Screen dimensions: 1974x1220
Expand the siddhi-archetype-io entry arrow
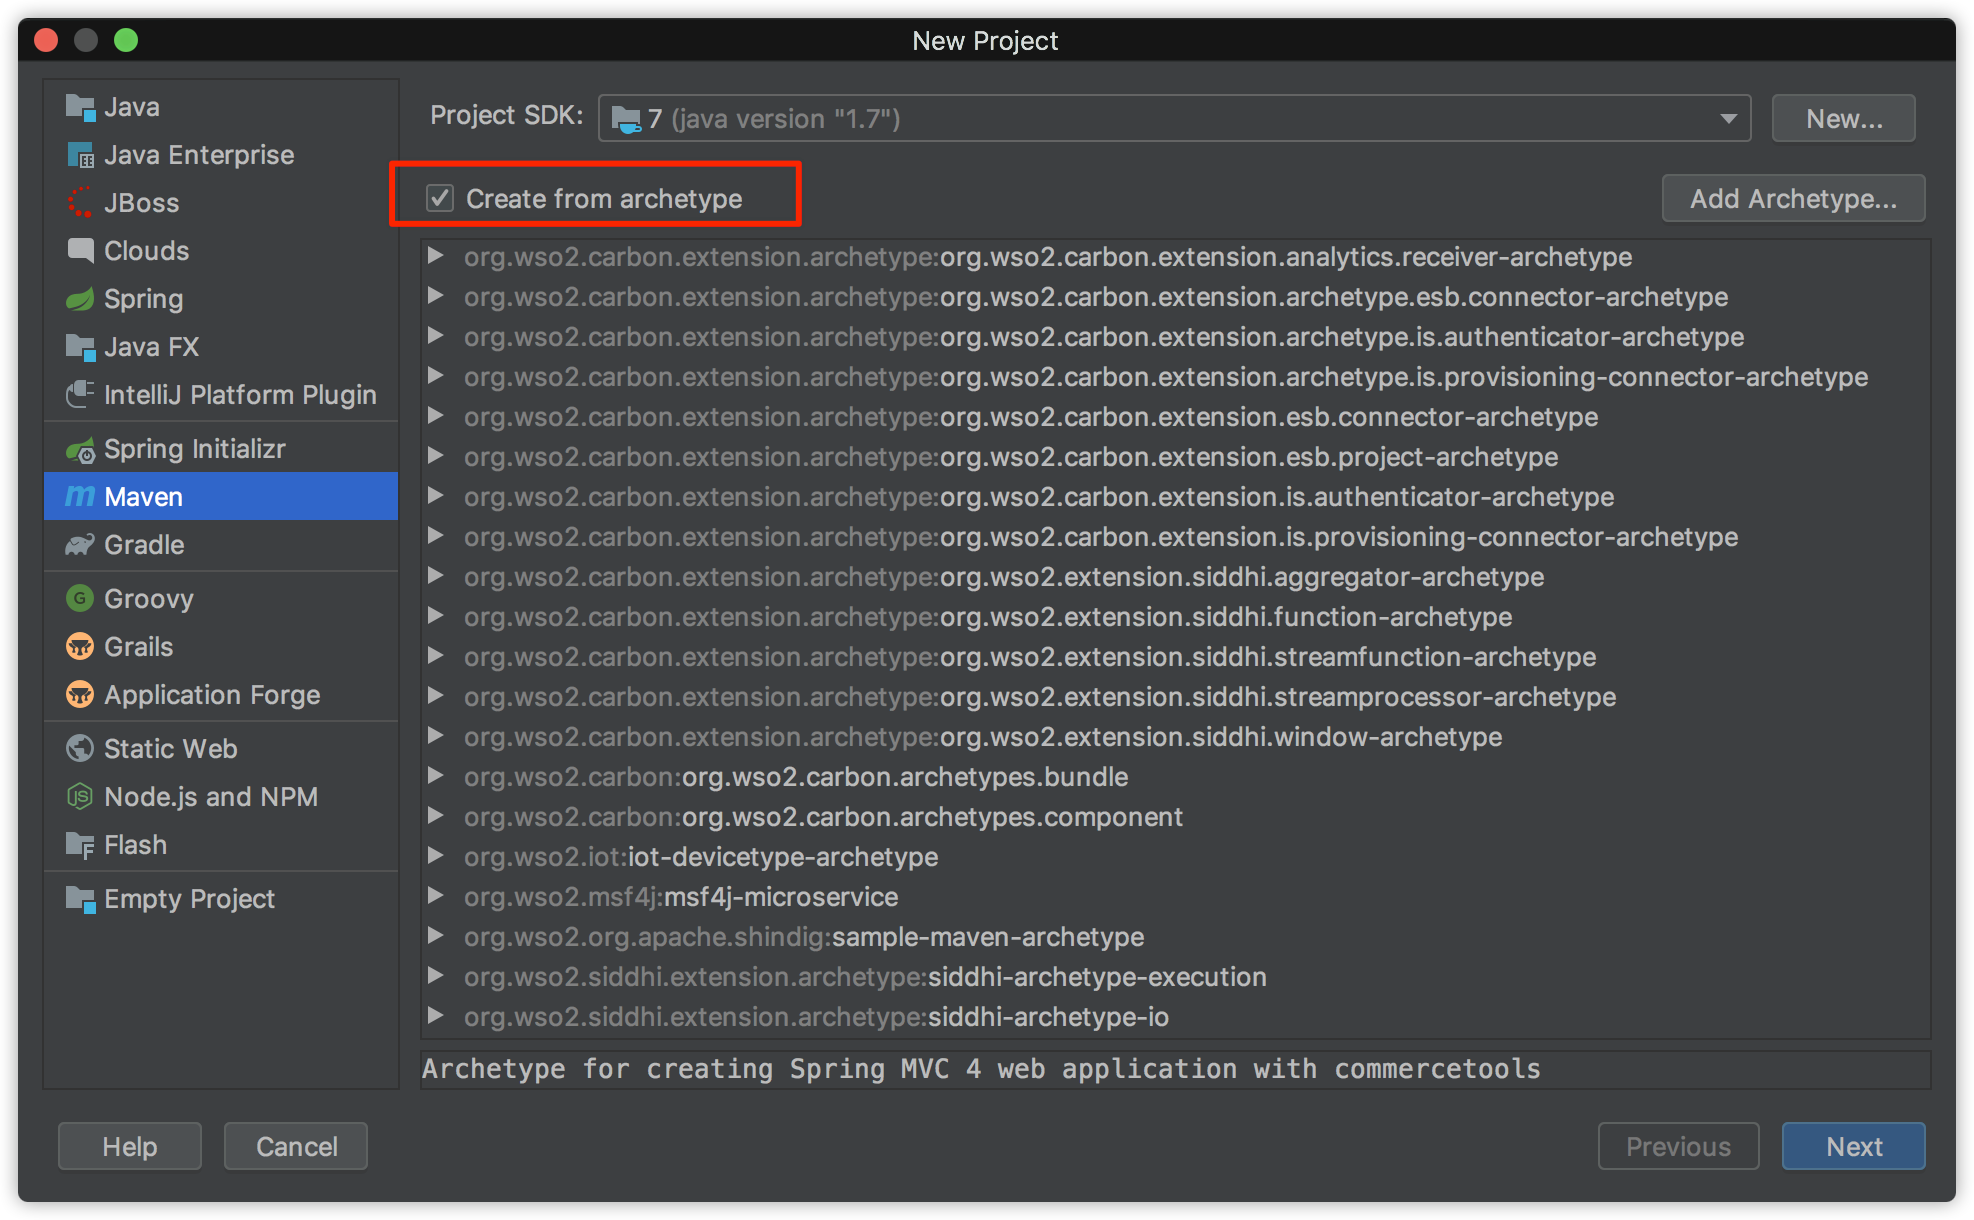pos(435,1016)
